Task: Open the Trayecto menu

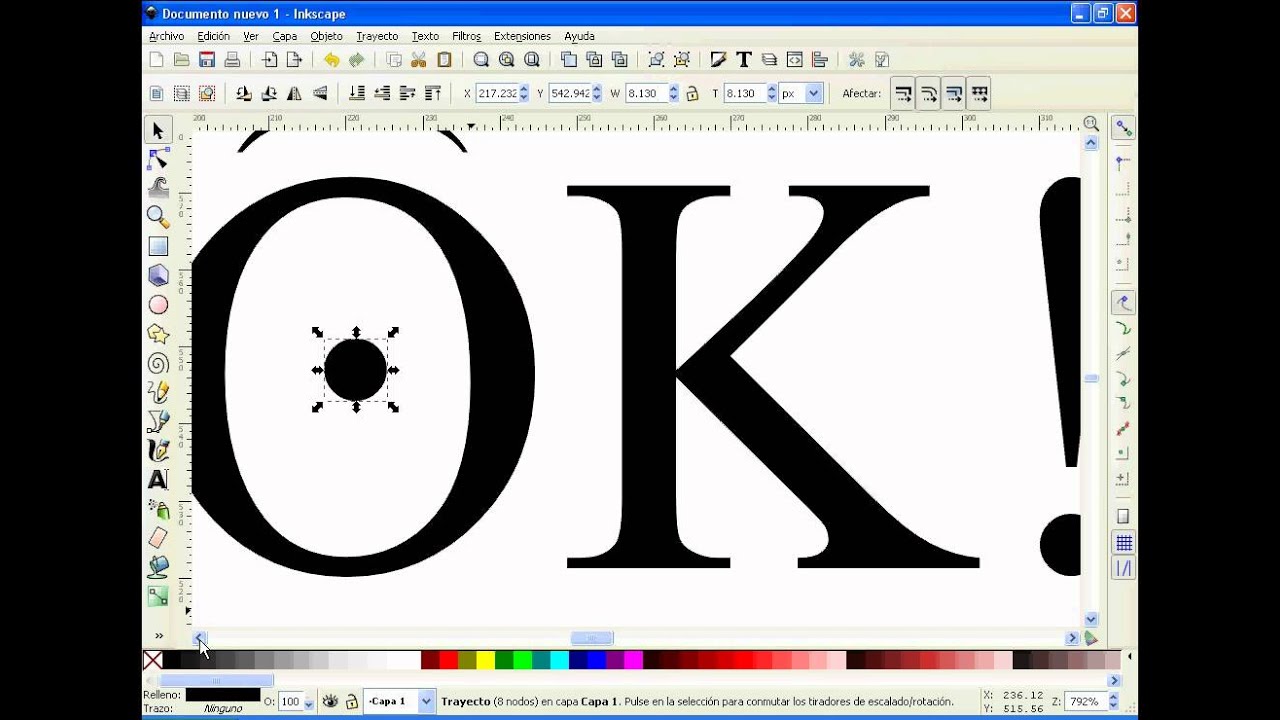Action: pyautogui.click(x=377, y=36)
